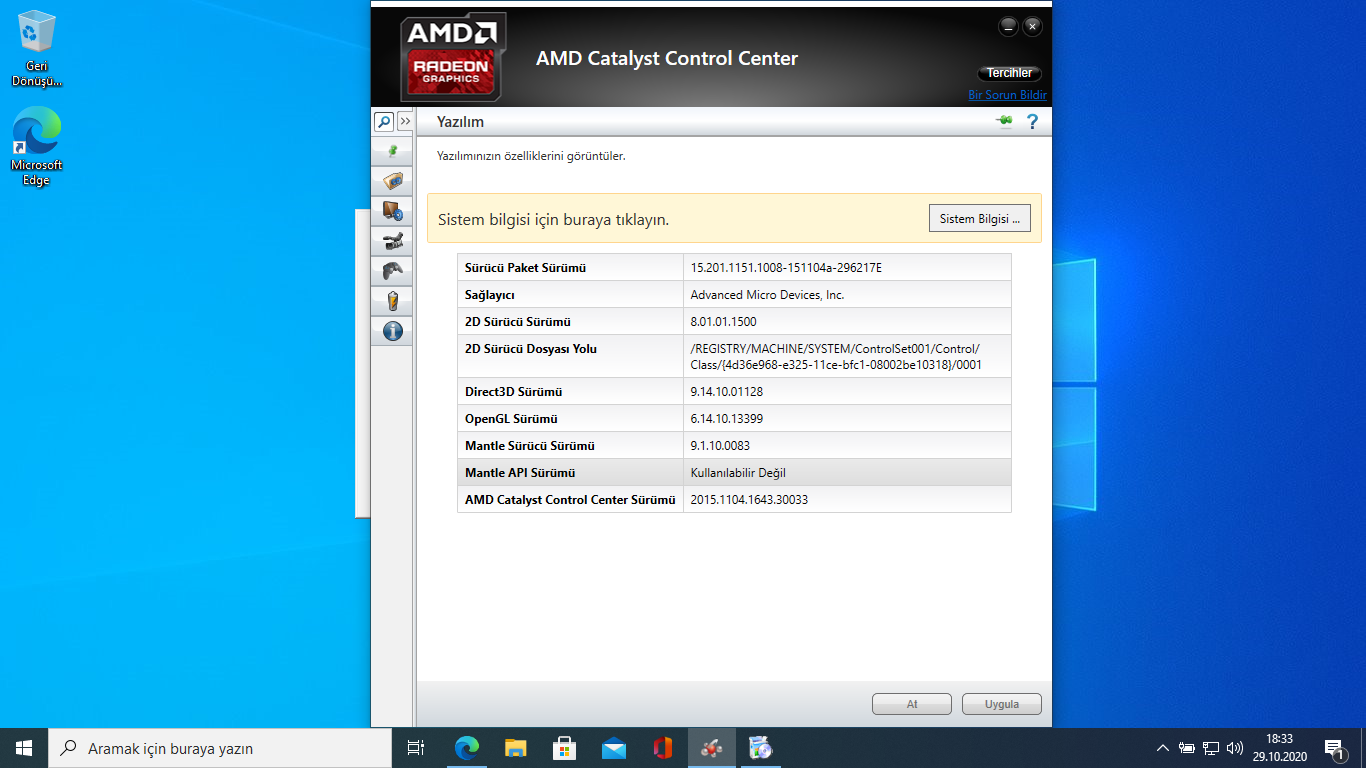Click the green pin icon beside help
Viewport: 1366px width, 768px height.
[1004, 121]
